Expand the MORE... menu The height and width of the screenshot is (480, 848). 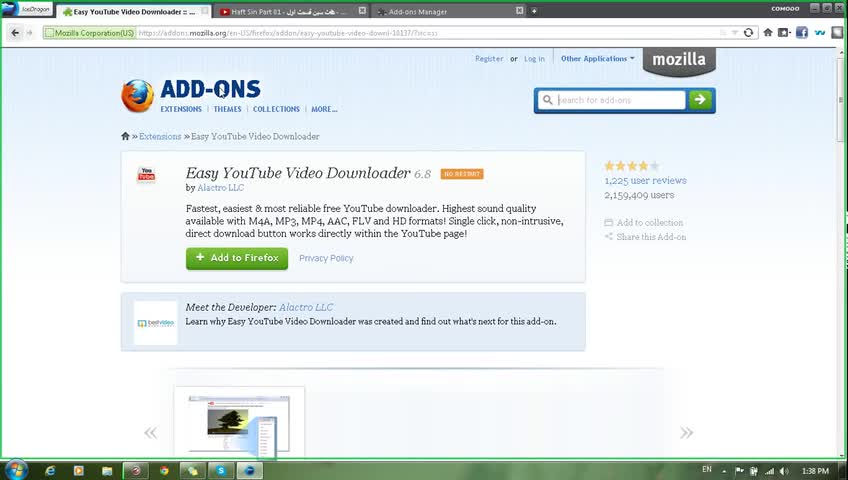click(324, 109)
